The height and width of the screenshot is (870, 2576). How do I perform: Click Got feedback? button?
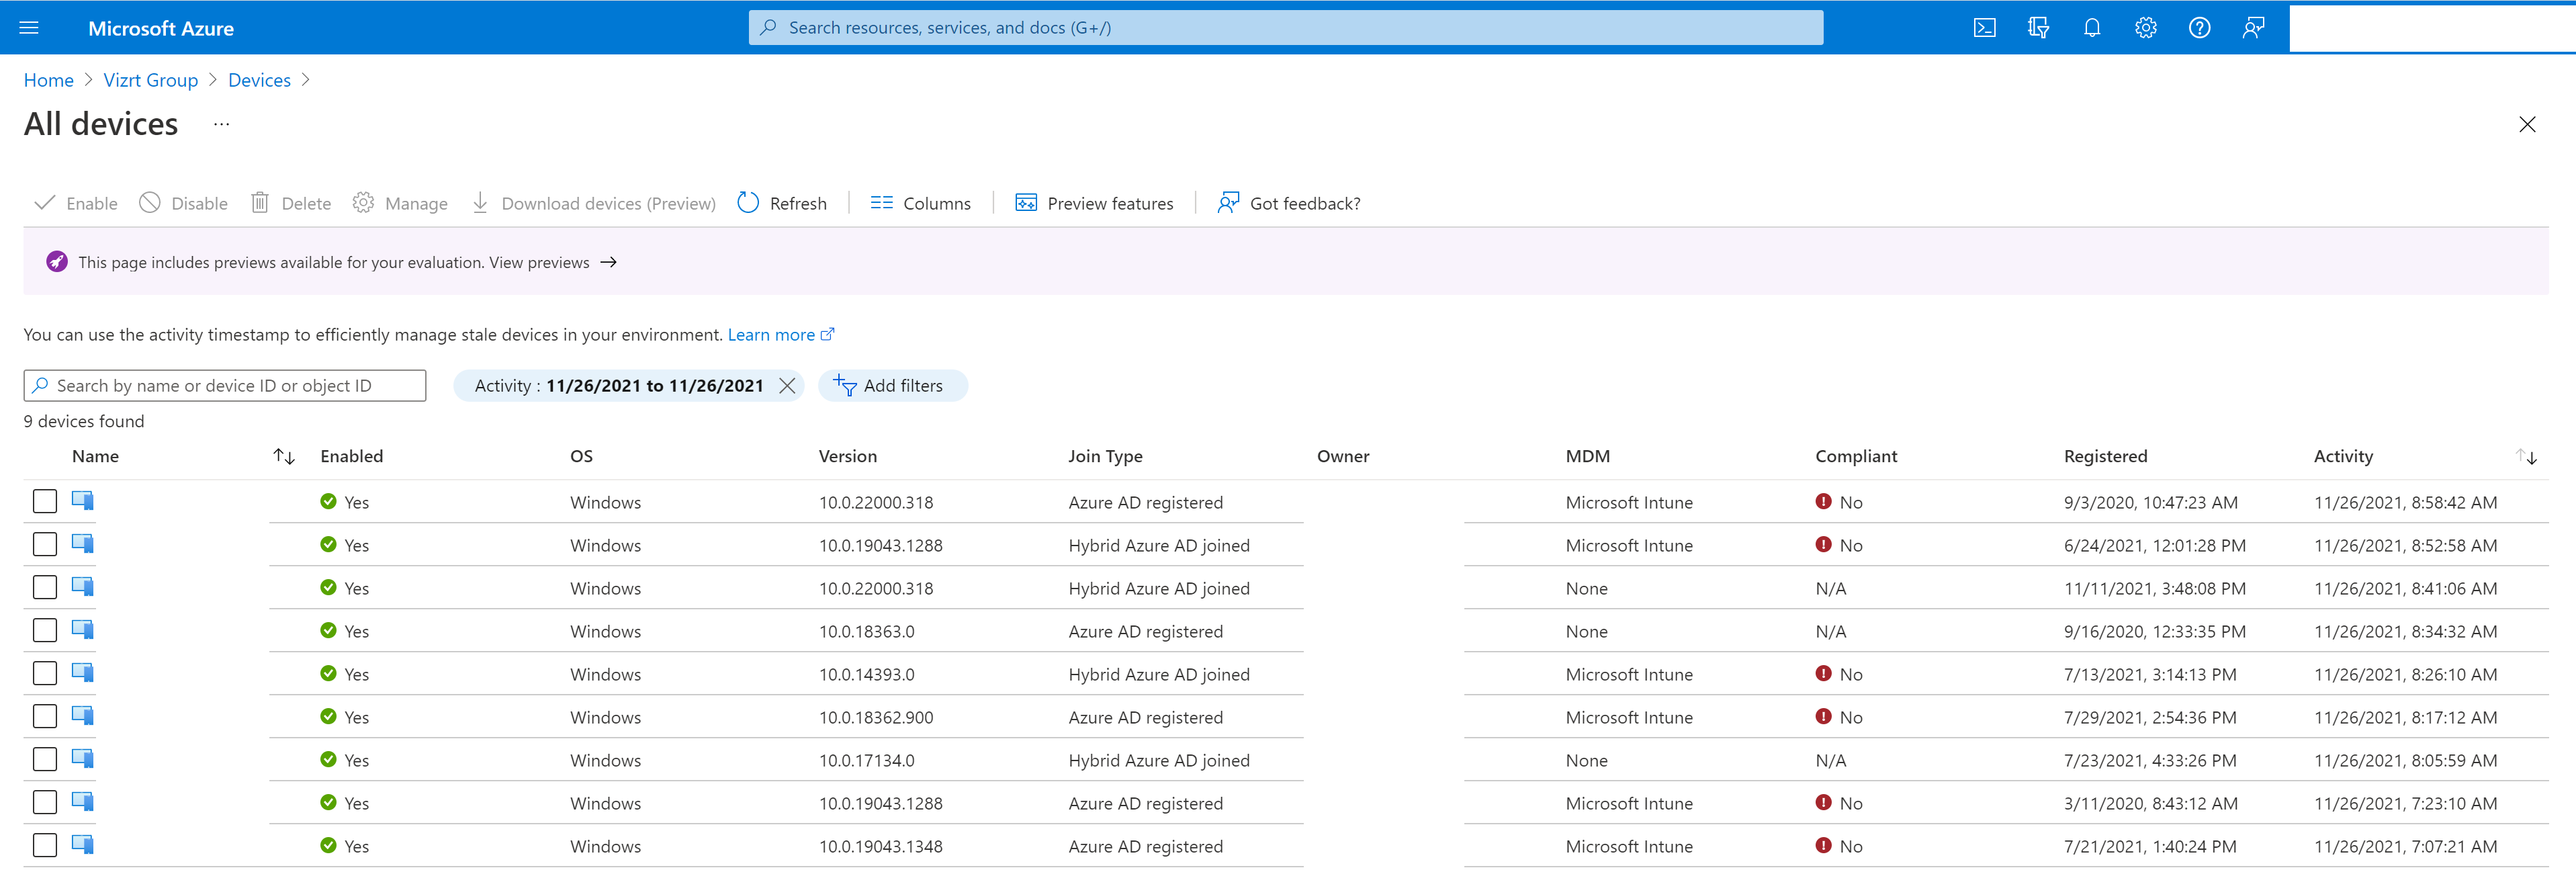coord(1289,204)
